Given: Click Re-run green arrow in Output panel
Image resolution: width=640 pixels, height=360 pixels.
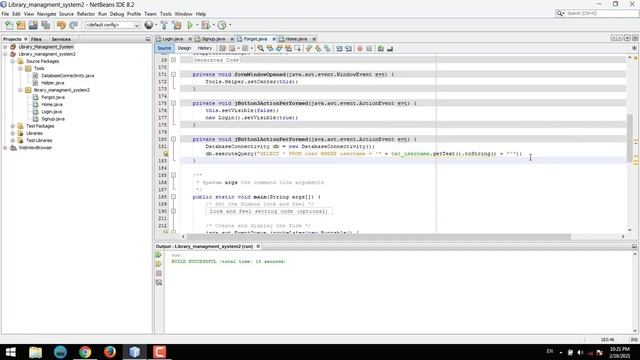Looking at the screenshot, I should click(x=159, y=255).
